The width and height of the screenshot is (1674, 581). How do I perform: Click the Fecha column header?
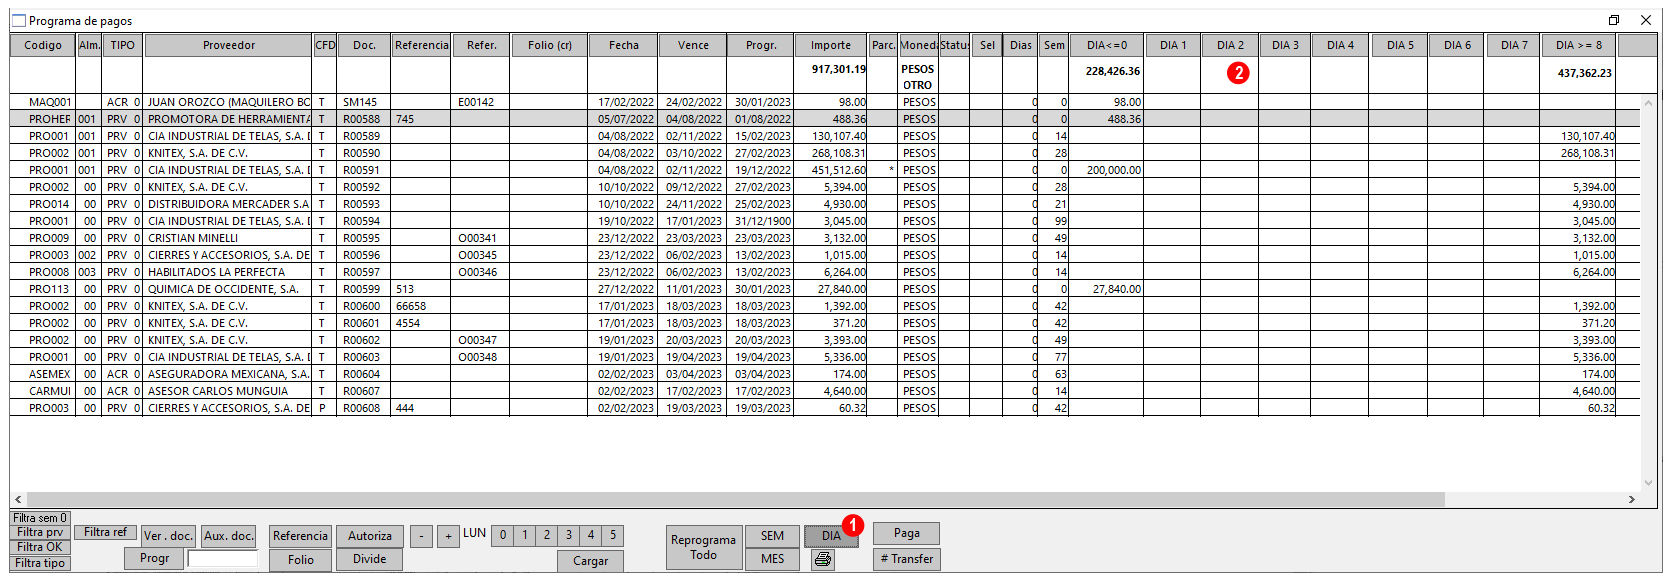pos(624,45)
